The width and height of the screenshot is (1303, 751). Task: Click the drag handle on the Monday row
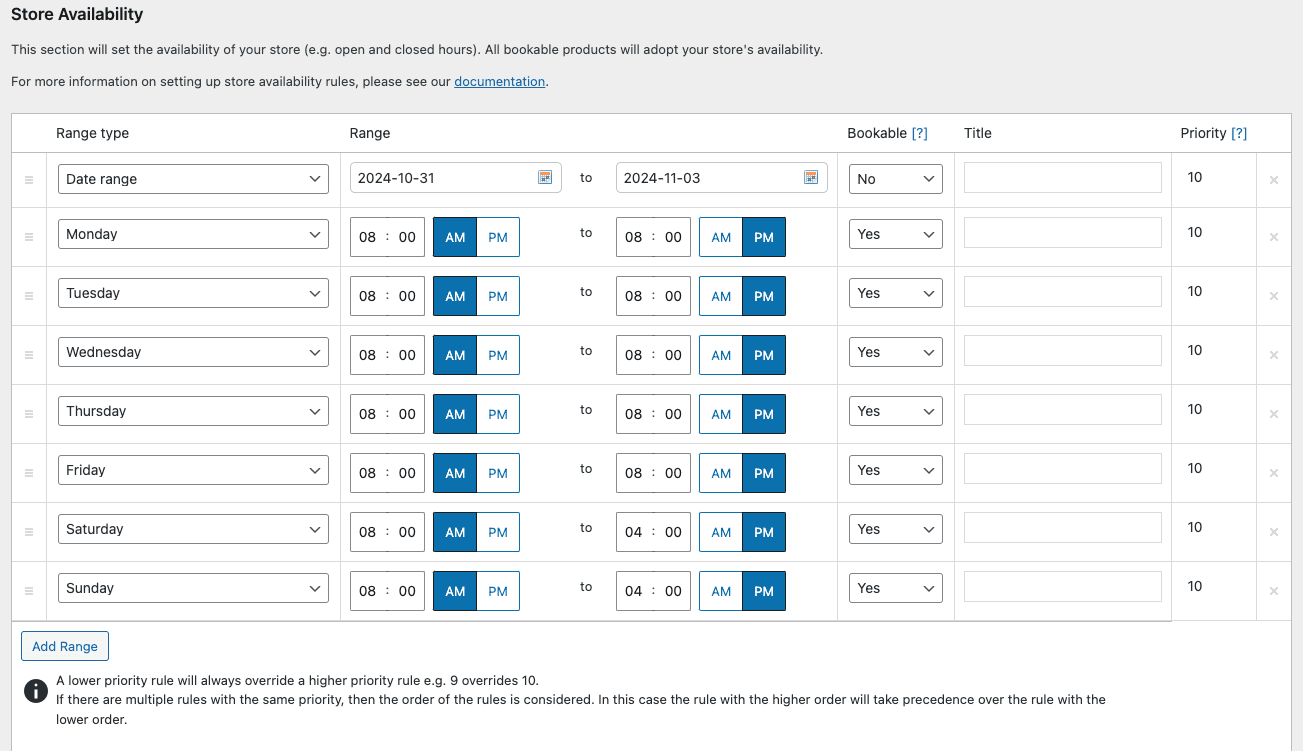(x=29, y=236)
